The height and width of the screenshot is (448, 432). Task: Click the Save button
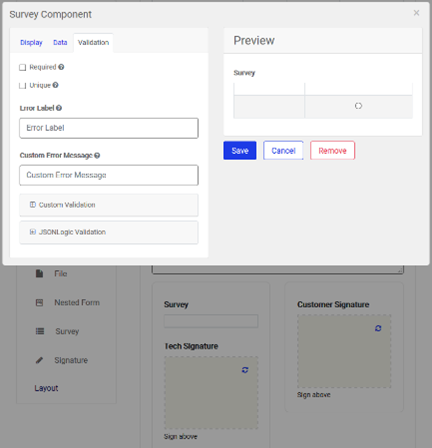tap(240, 151)
